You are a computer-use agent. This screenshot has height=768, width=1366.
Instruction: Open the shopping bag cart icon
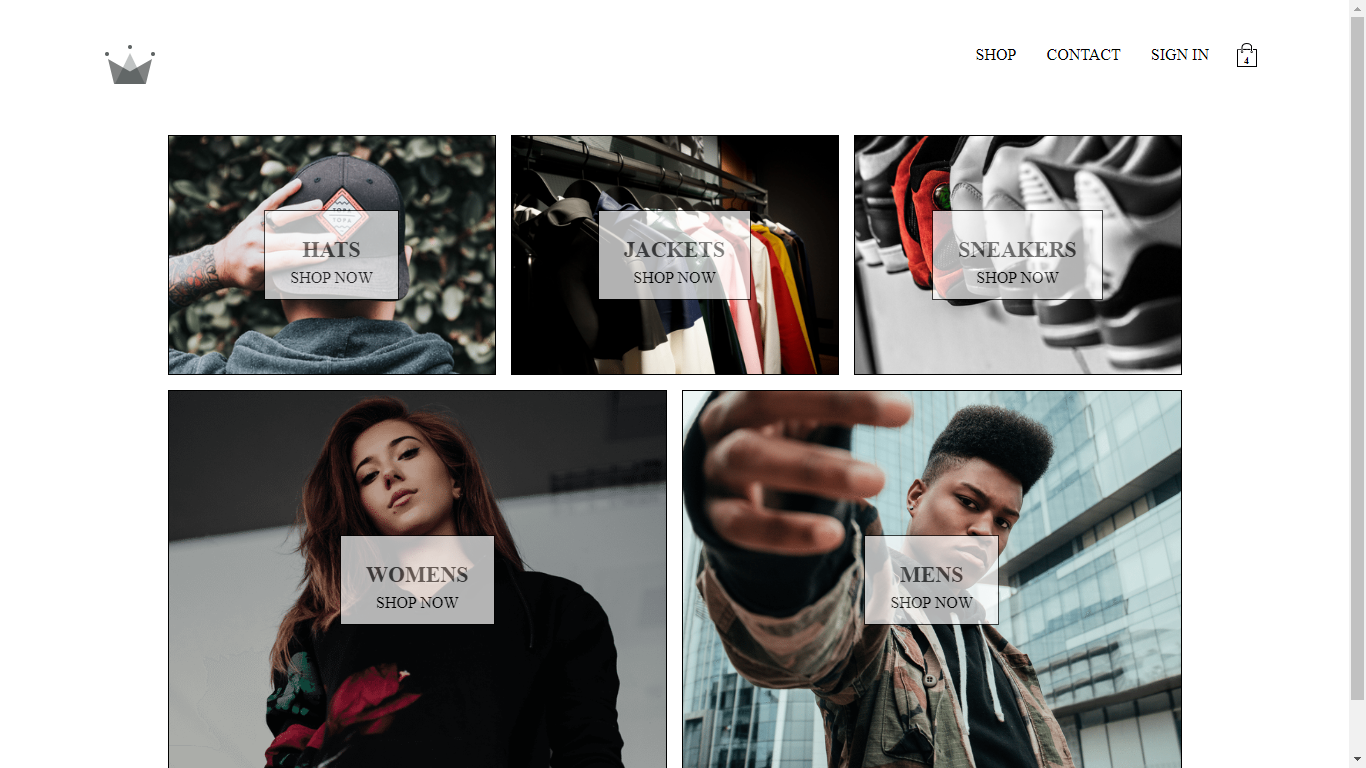tap(1246, 55)
